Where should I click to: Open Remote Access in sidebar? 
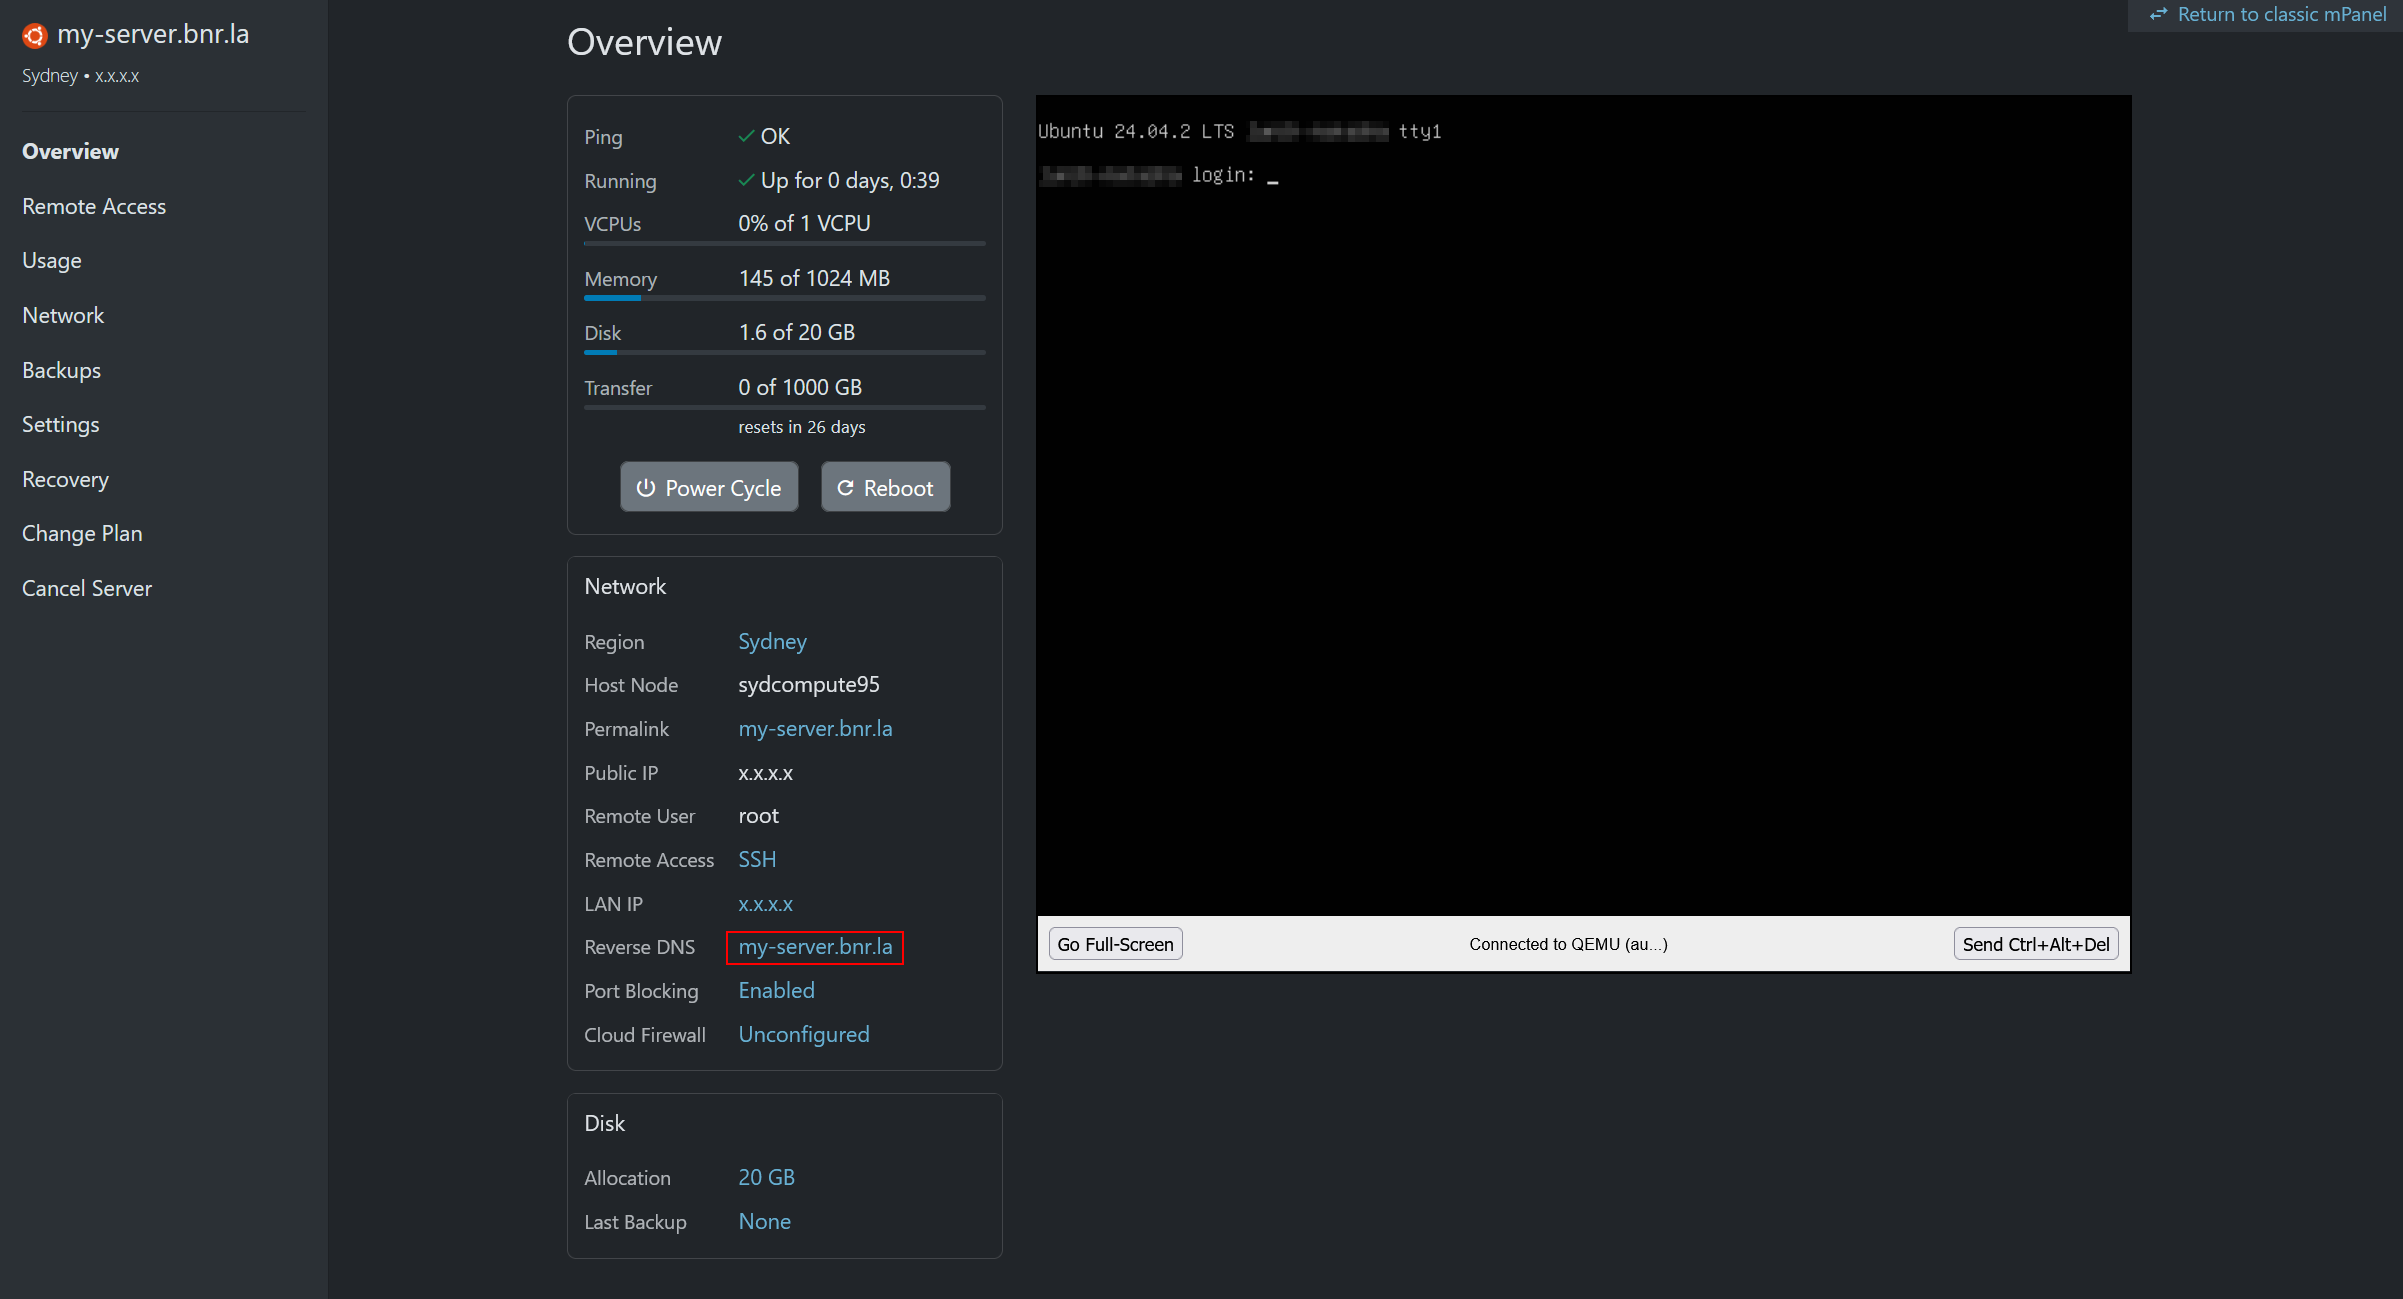coord(94,206)
